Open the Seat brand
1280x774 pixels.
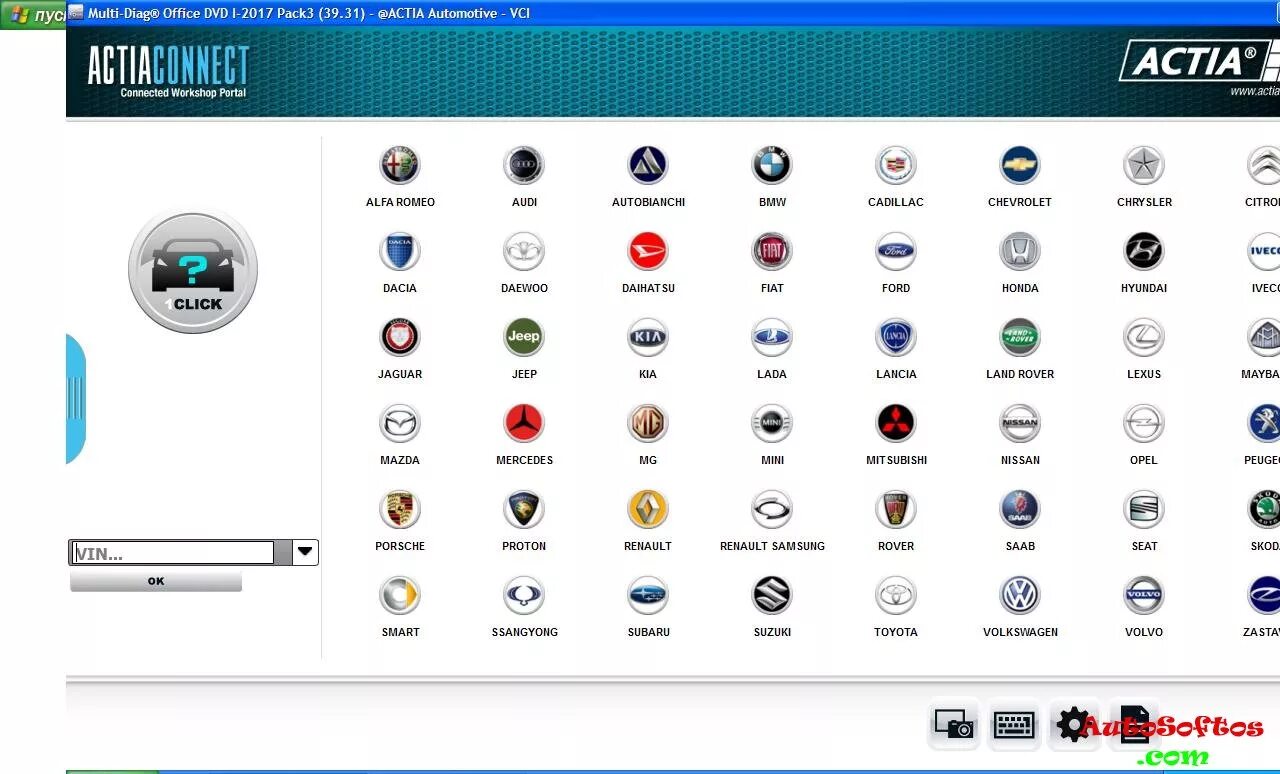[x=1144, y=509]
